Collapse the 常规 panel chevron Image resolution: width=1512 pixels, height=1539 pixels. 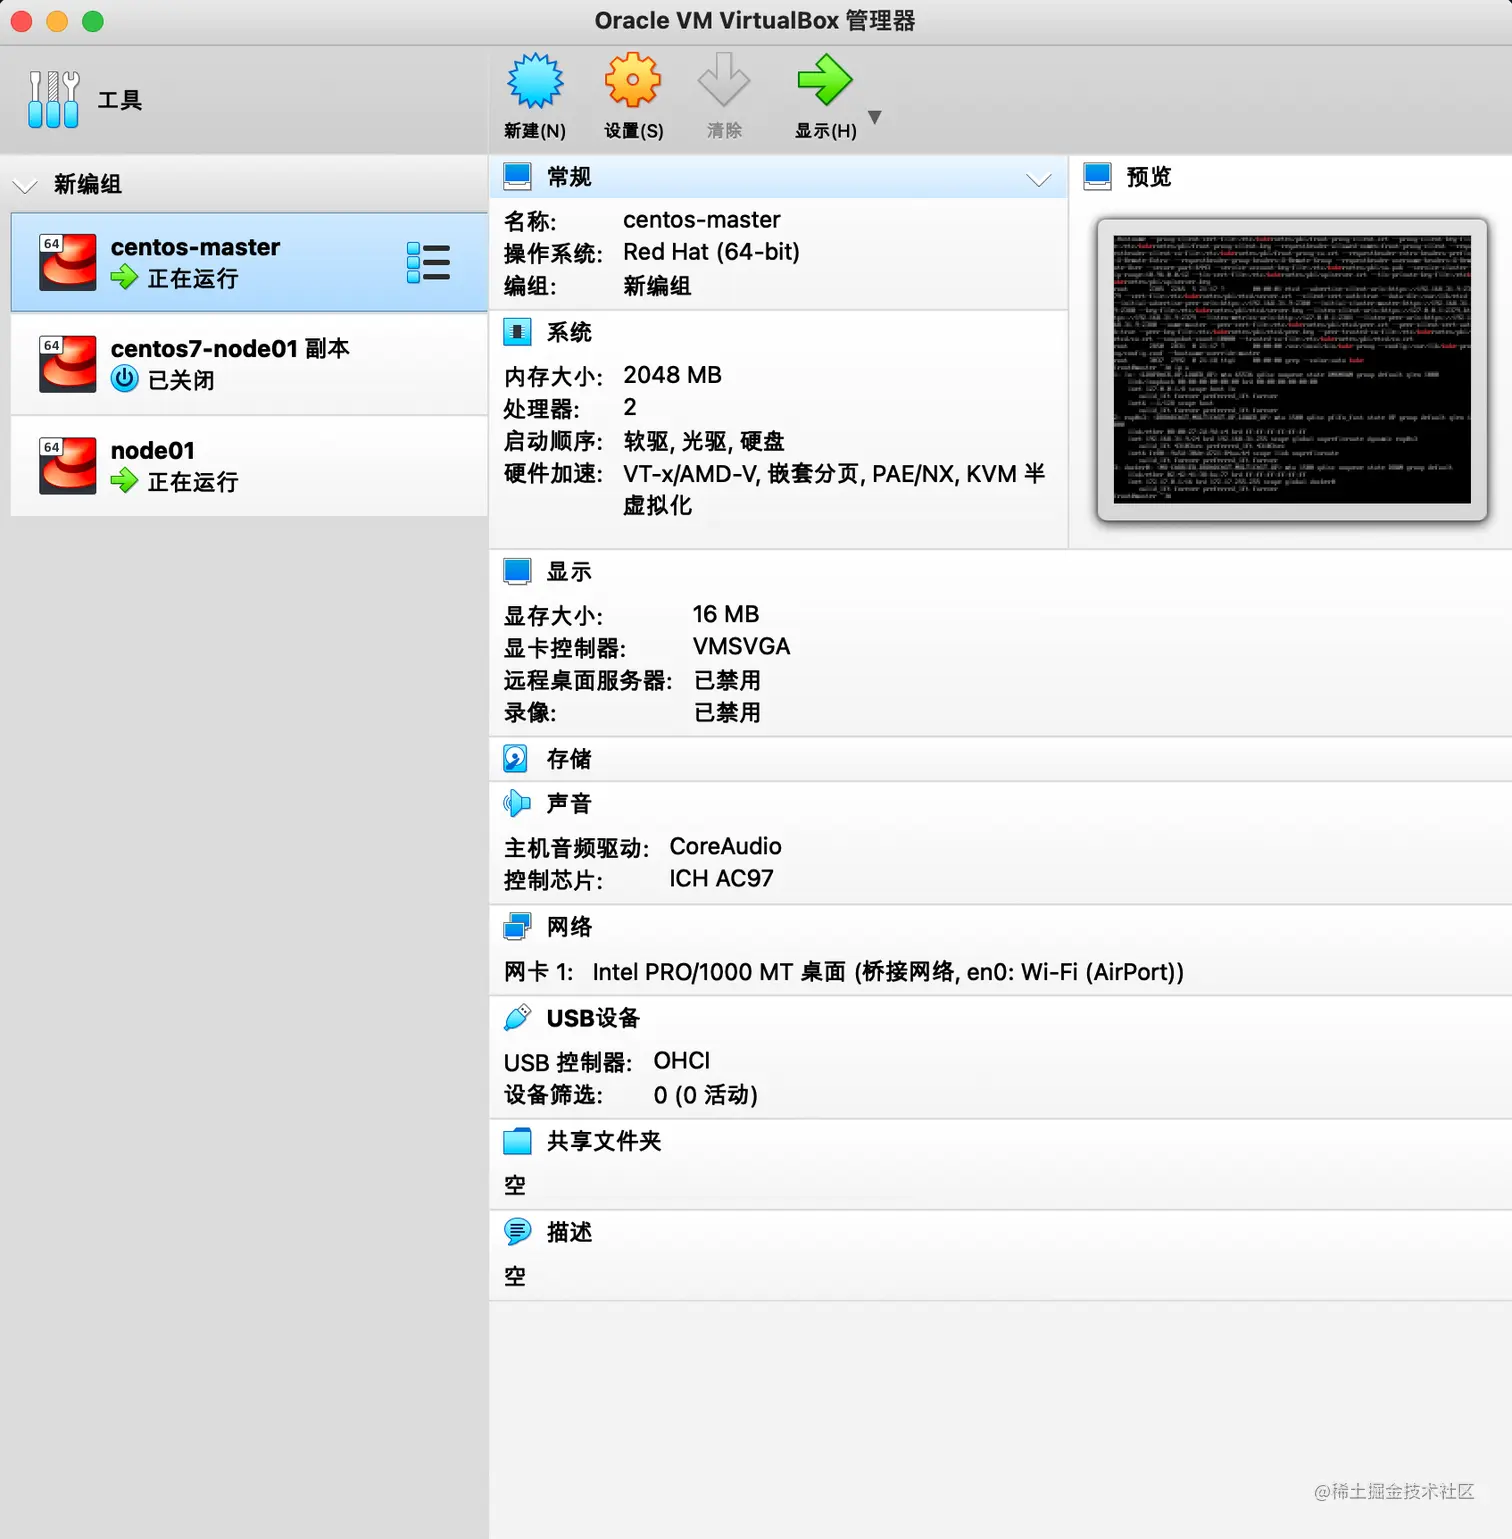pyautogui.click(x=1040, y=178)
